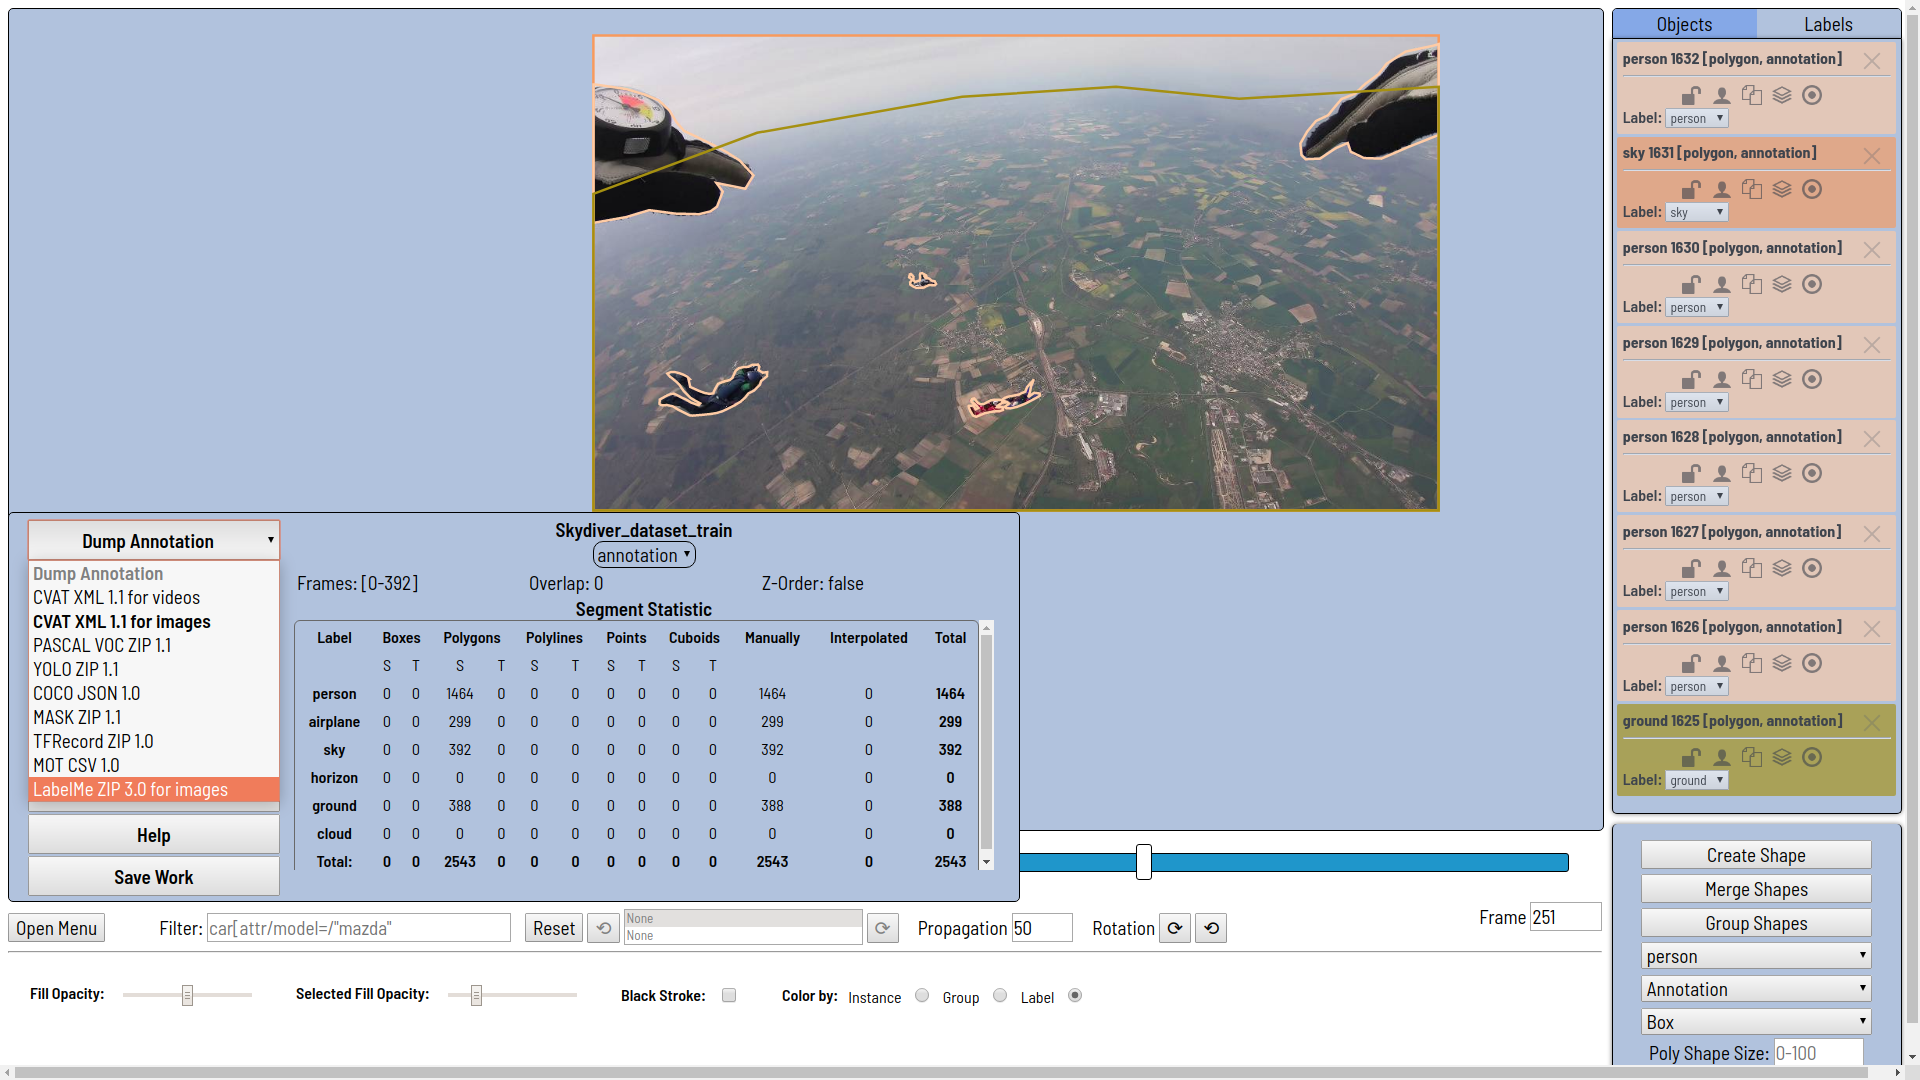Open the Label dropdown of sky 1631

coord(1697,212)
